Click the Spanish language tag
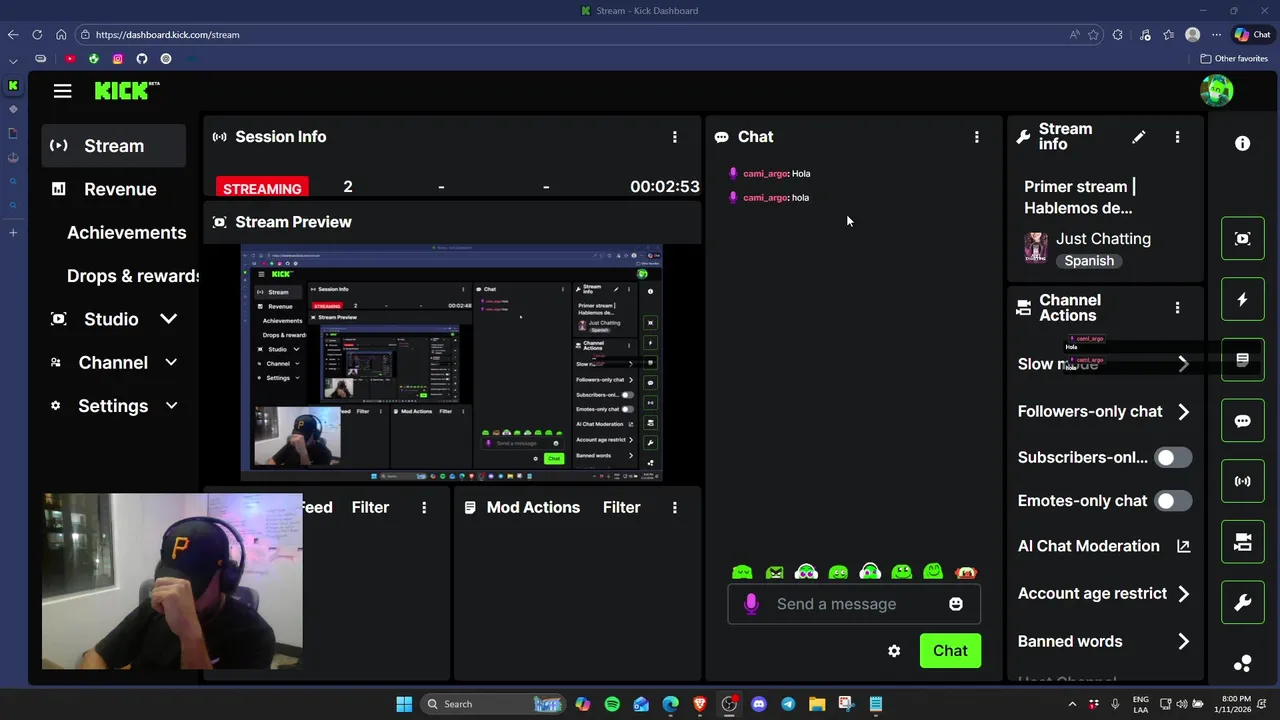This screenshot has width=1280, height=720. pyautogui.click(x=1089, y=261)
